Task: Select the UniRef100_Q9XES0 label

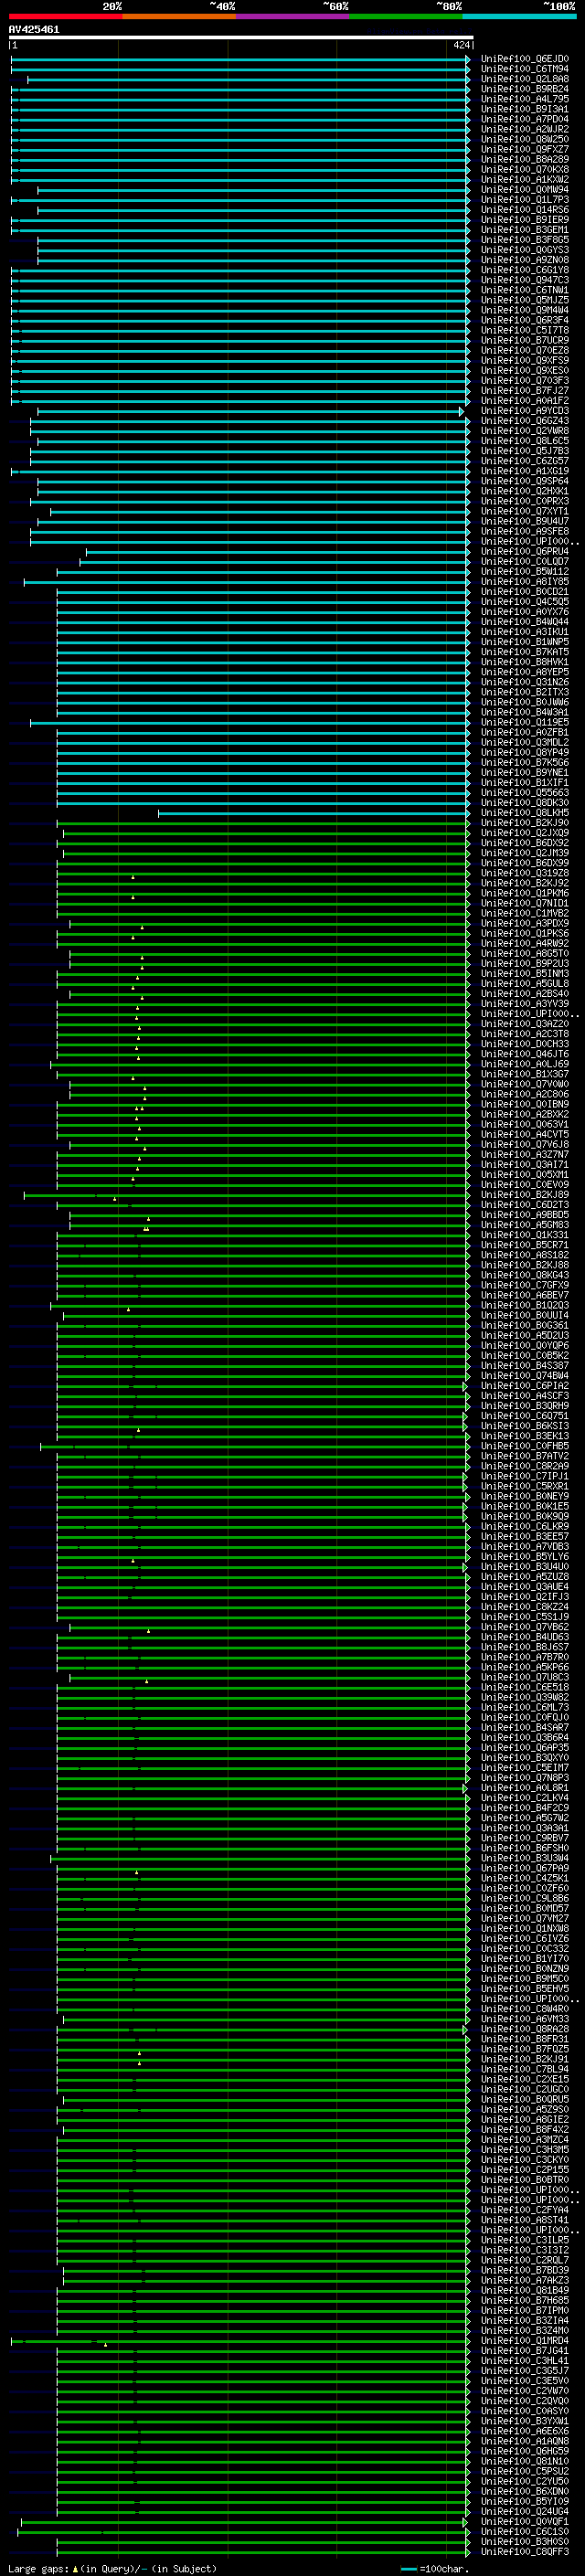Action: click(x=525, y=370)
